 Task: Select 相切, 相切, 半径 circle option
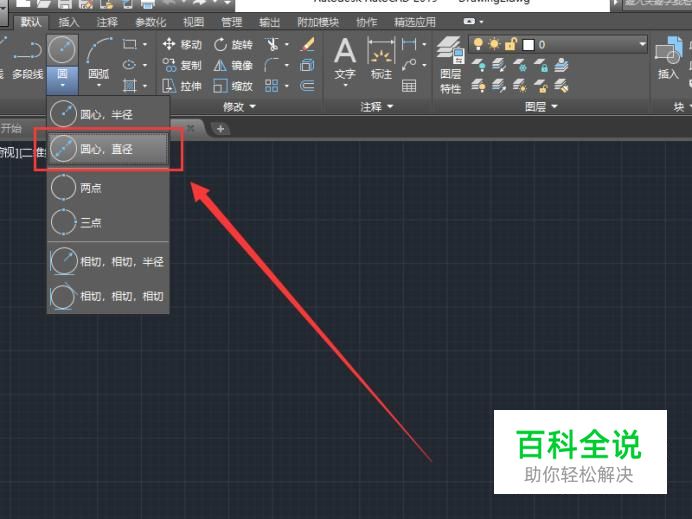tap(108, 261)
